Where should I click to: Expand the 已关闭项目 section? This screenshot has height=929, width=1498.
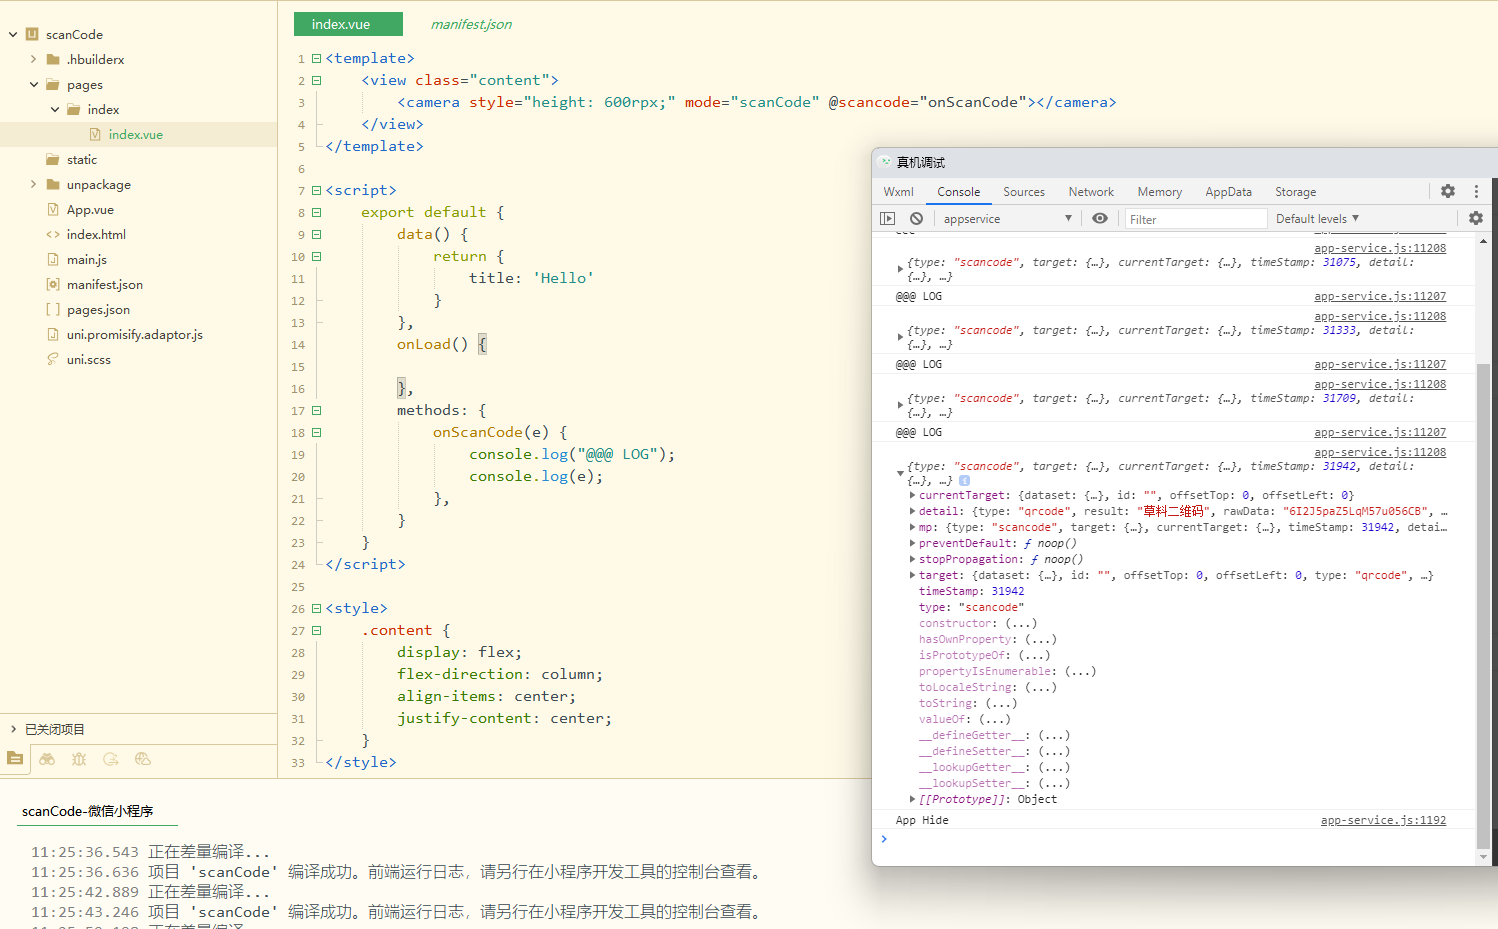pos(13,729)
